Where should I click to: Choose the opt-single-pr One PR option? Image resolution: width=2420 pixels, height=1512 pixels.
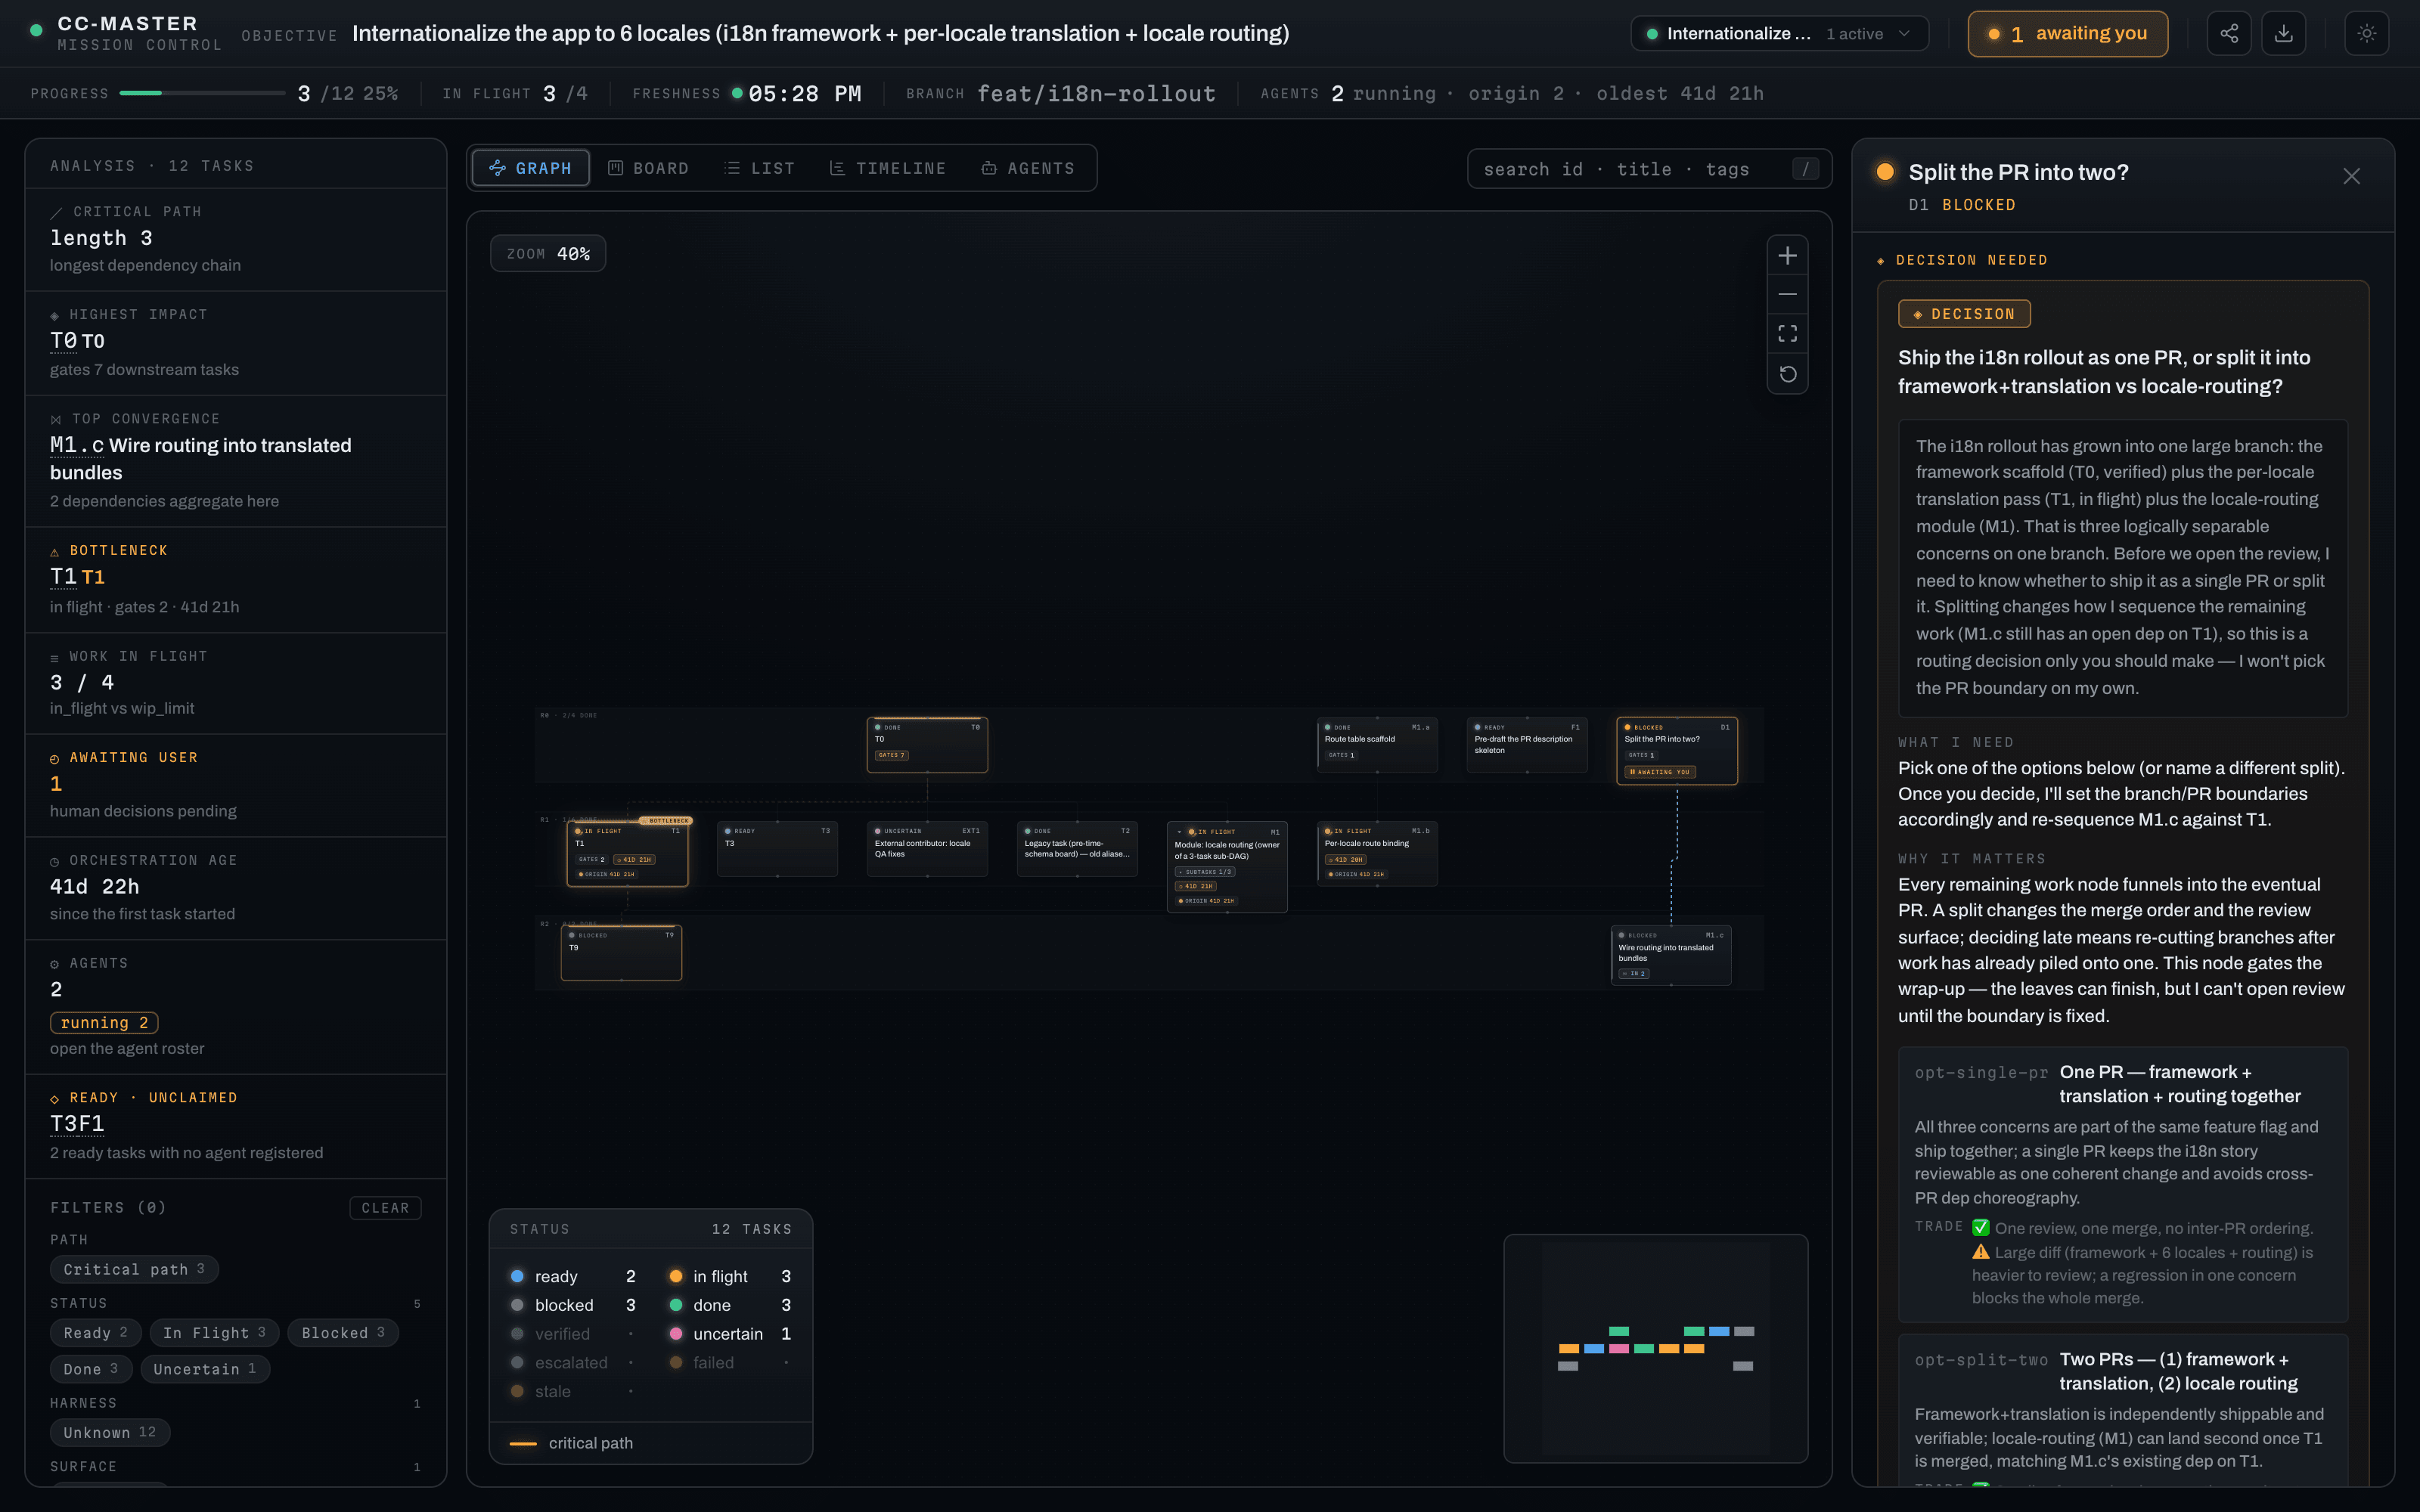(x=2123, y=1184)
